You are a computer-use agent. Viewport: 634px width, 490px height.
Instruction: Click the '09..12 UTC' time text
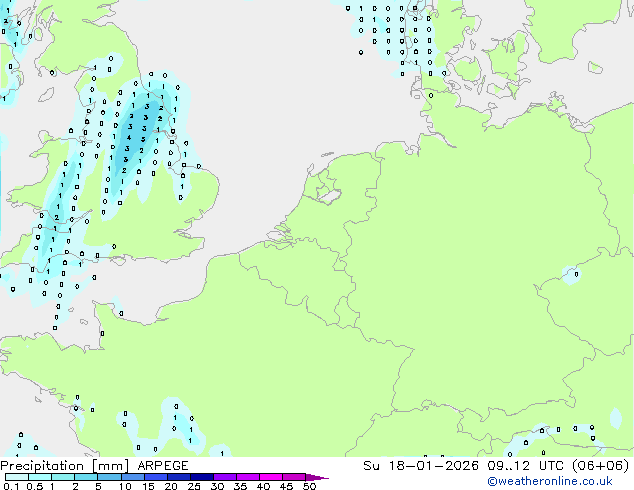point(528,466)
